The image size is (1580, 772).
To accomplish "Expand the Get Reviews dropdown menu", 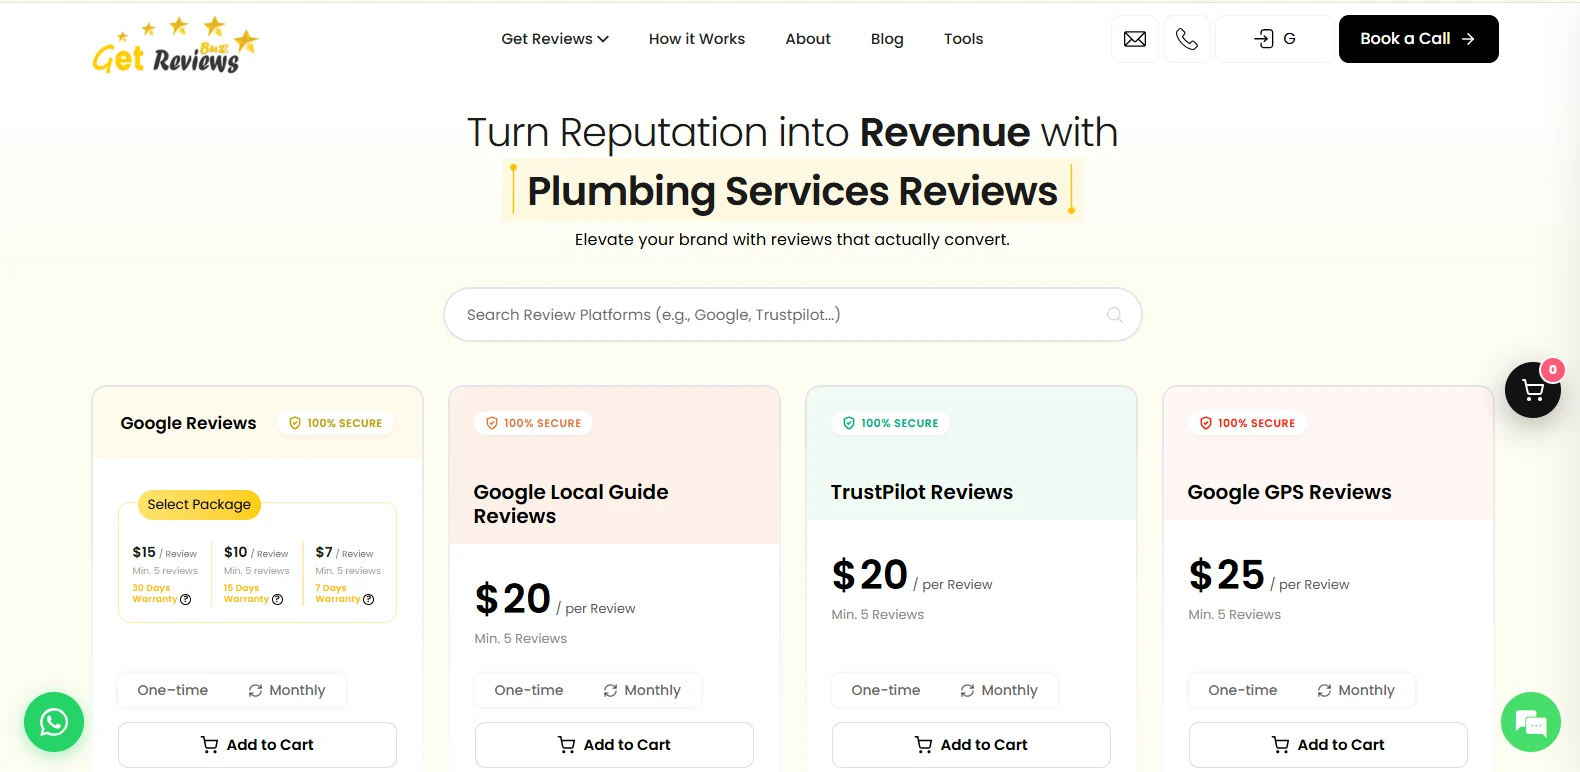I will point(555,39).
